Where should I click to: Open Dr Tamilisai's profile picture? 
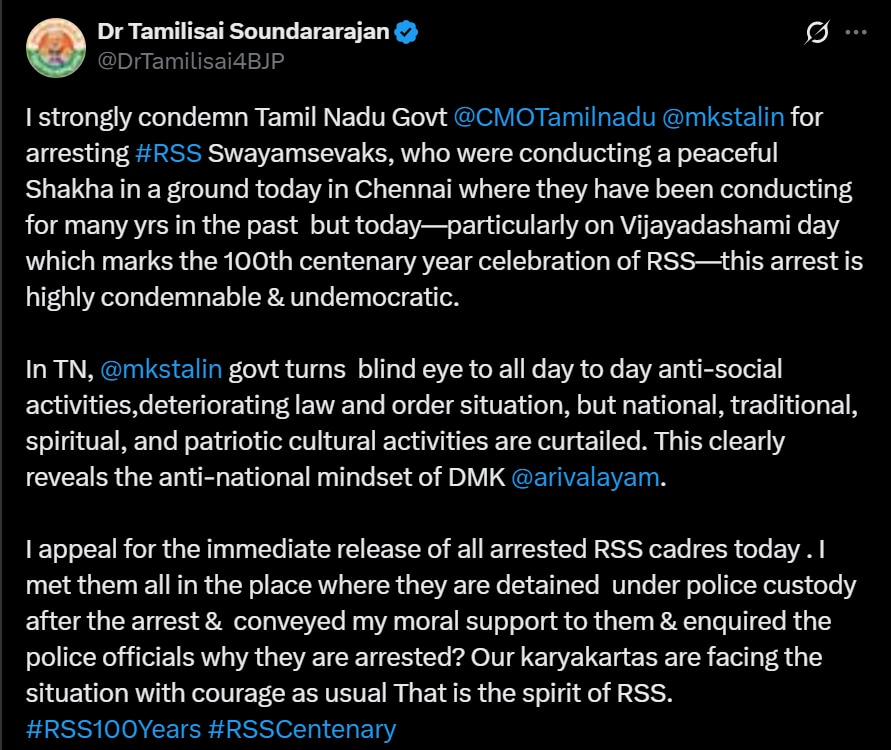click(55, 47)
